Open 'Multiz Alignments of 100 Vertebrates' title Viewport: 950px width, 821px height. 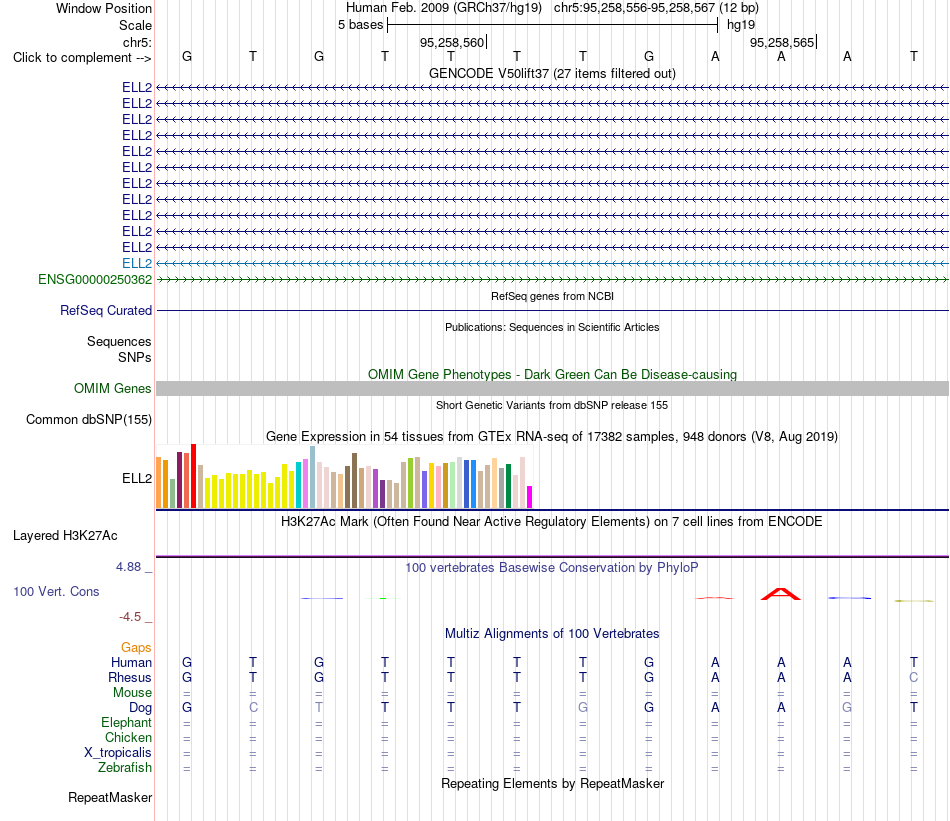pos(552,634)
